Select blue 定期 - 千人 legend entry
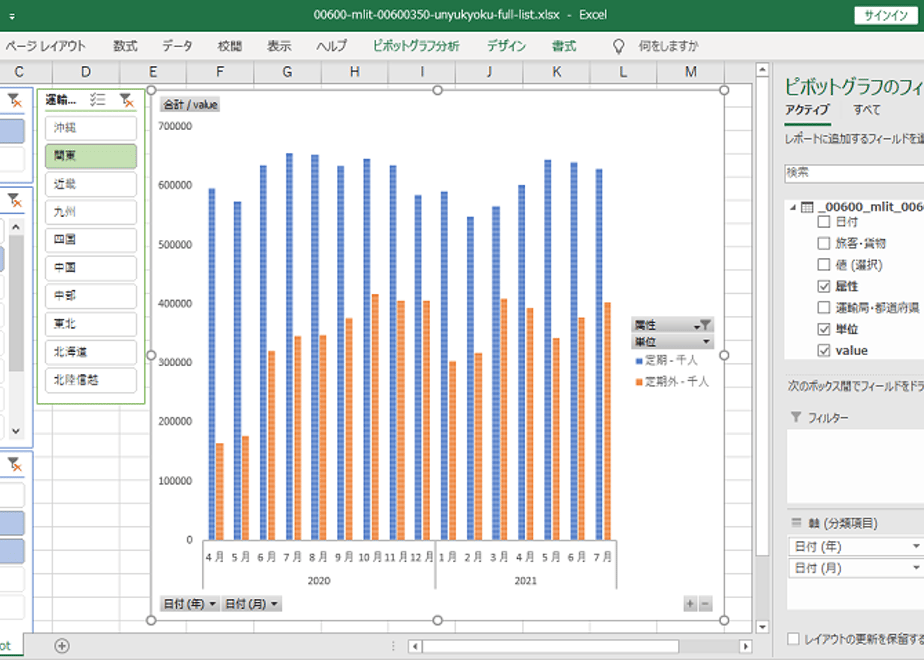Viewport: 924px width, 660px height. pyautogui.click(x=666, y=360)
